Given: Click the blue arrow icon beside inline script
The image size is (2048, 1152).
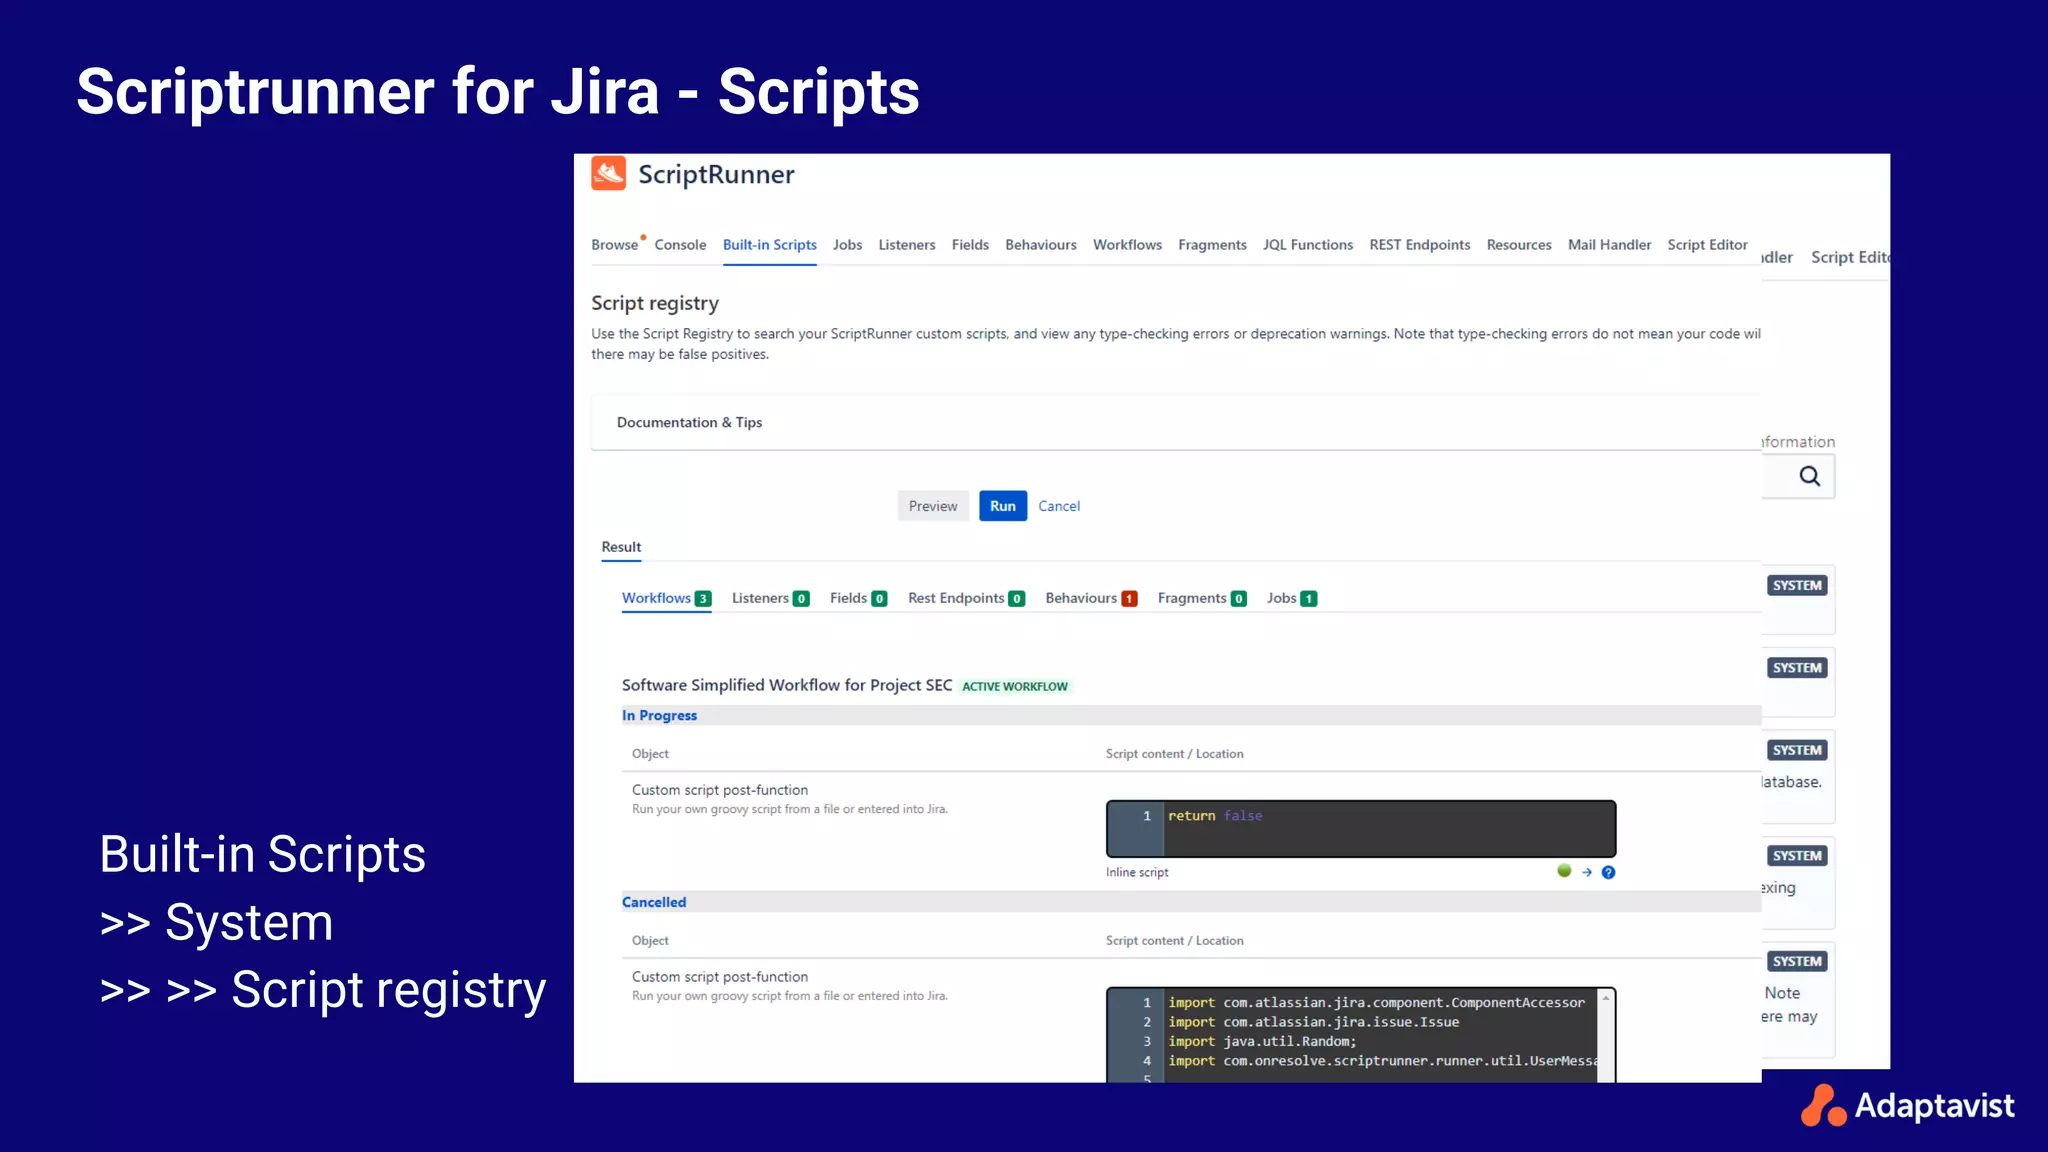Looking at the screenshot, I should click(x=1587, y=872).
